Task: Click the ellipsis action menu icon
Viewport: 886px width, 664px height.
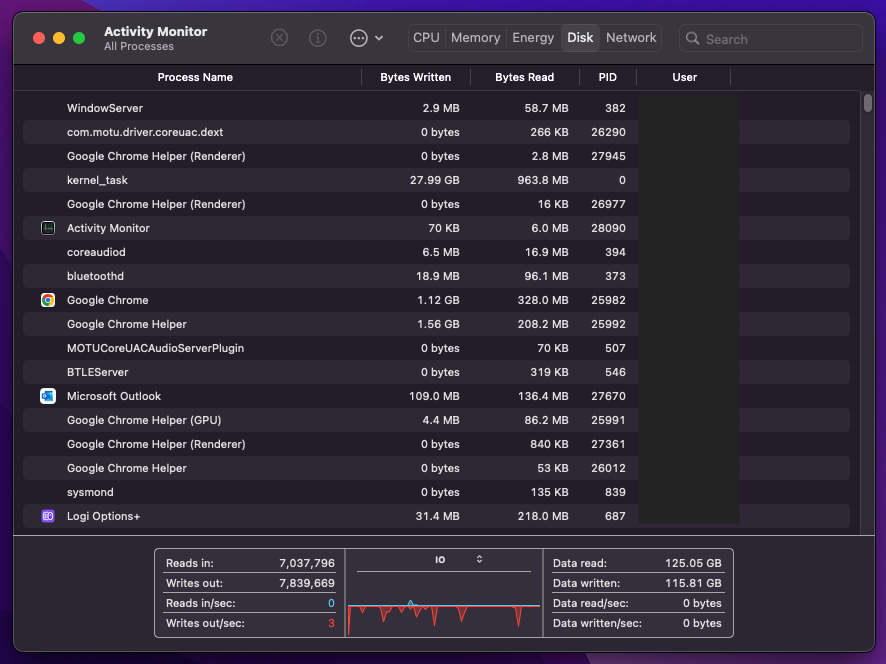Action: (x=359, y=38)
